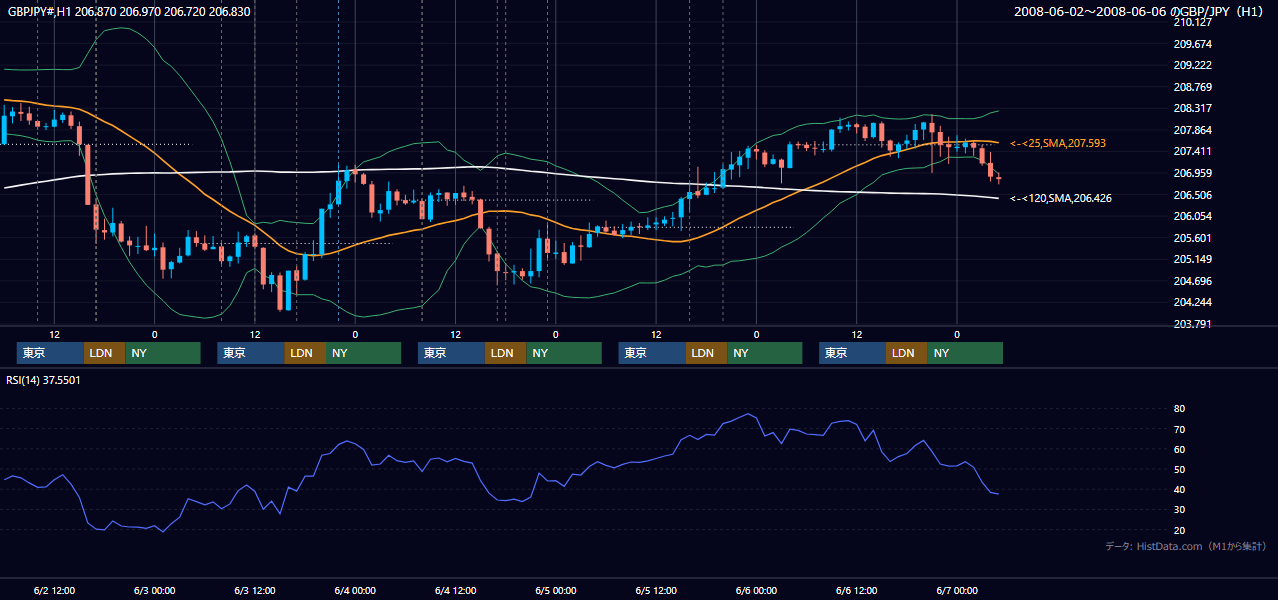Click the 209.674 price axis label
The width and height of the screenshot is (1278, 600).
[1192, 44]
